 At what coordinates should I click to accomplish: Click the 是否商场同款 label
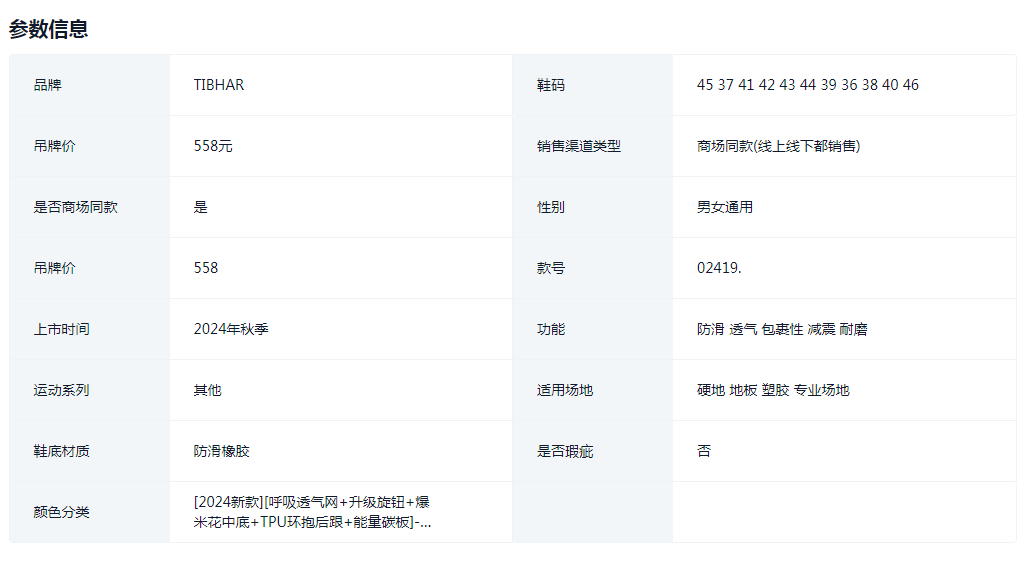click(76, 207)
